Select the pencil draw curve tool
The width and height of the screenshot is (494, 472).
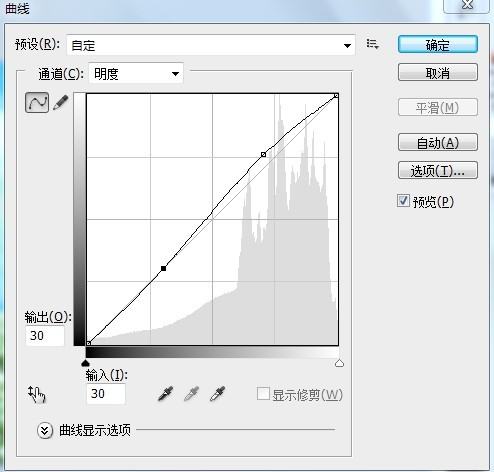61,102
